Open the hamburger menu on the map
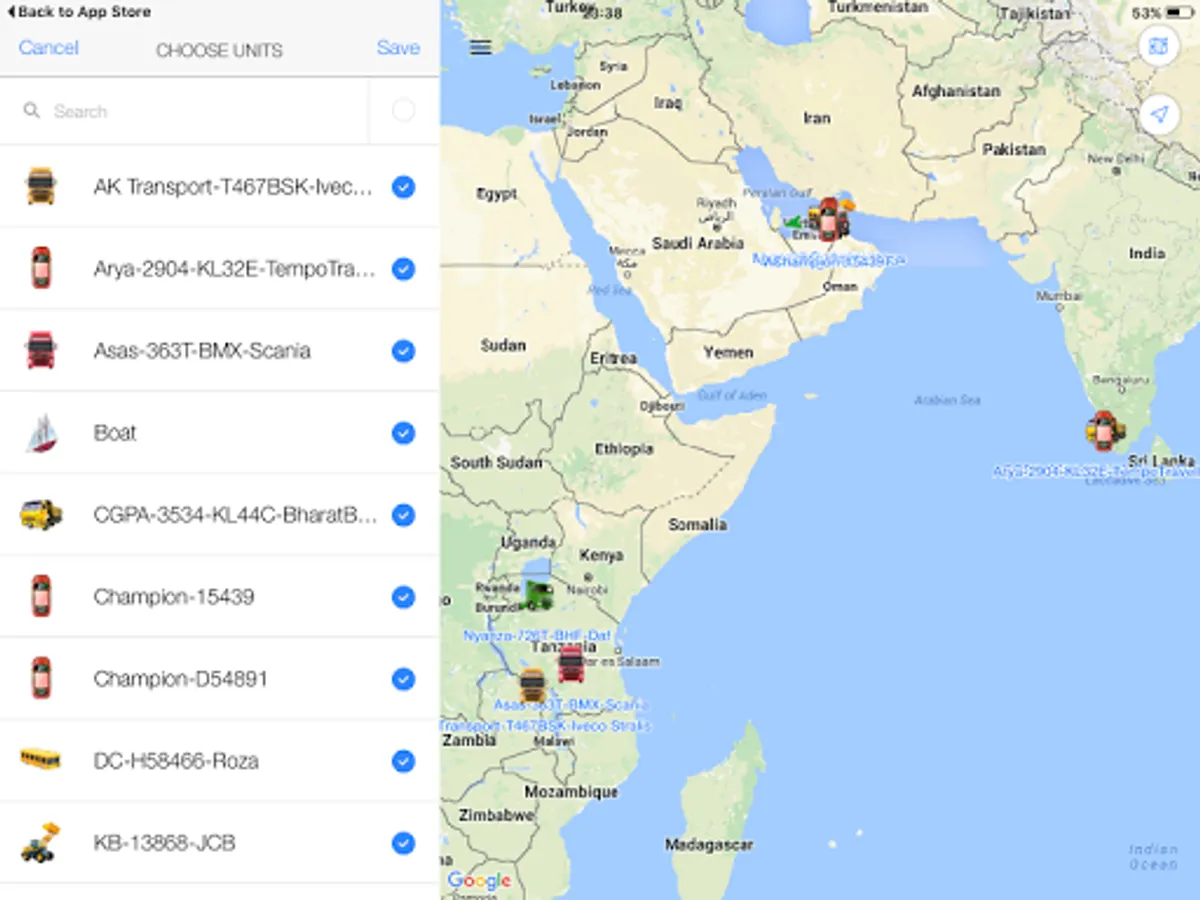The image size is (1200, 900). 481,47
